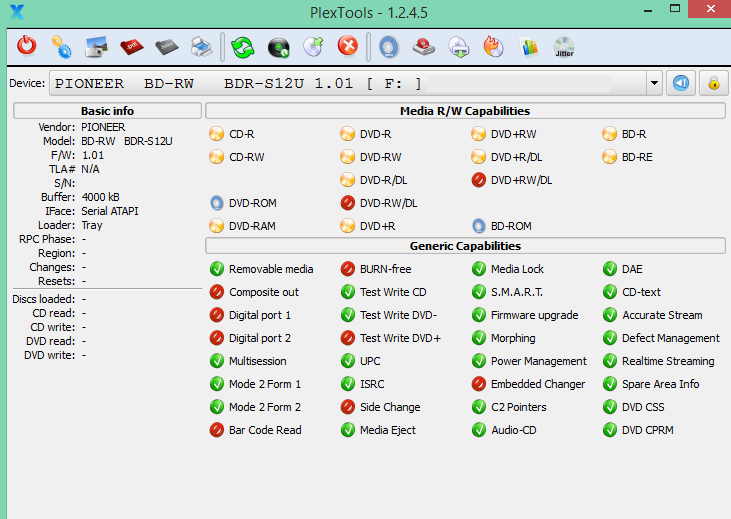Click the 'Mode 2 Form 1' label
Viewport: 731px width, 519px height.
(265, 384)
